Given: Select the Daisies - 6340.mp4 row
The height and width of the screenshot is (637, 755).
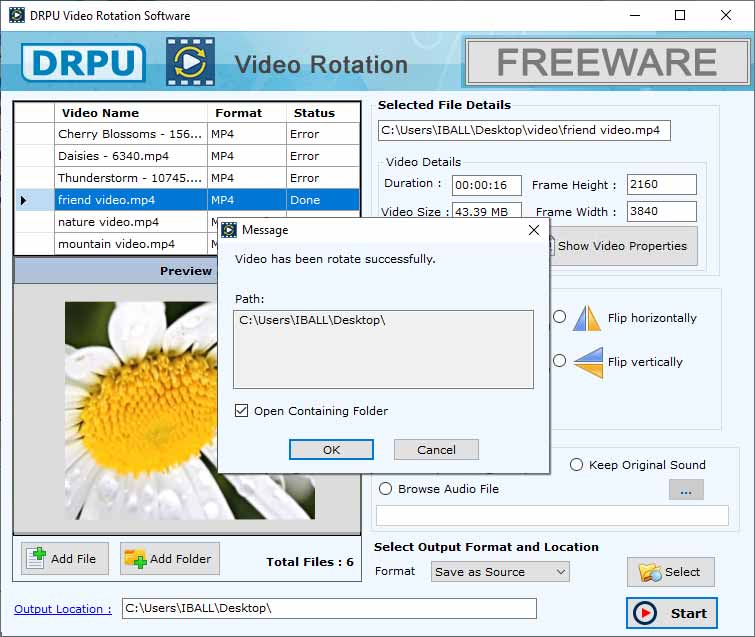Looking at the screenshot, I should point(187,156).
